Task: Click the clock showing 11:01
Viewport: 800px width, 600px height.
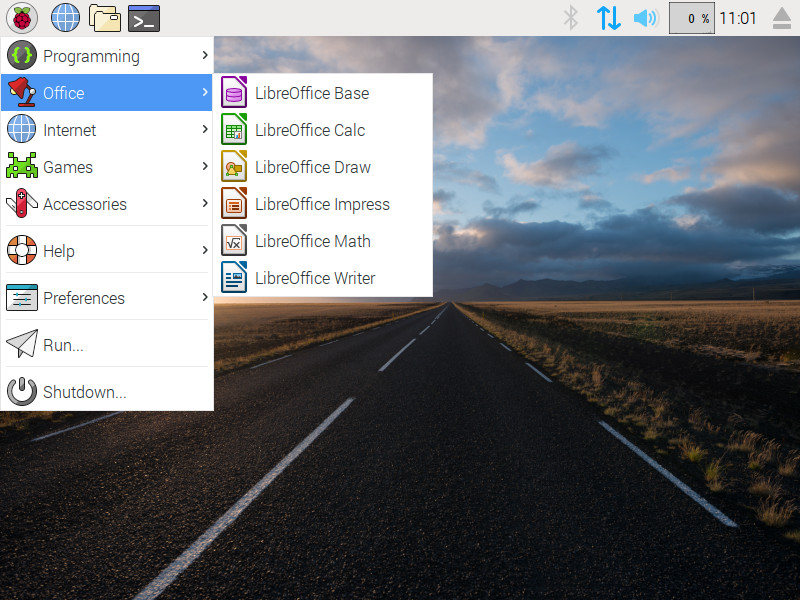Action: click(737, 18)
